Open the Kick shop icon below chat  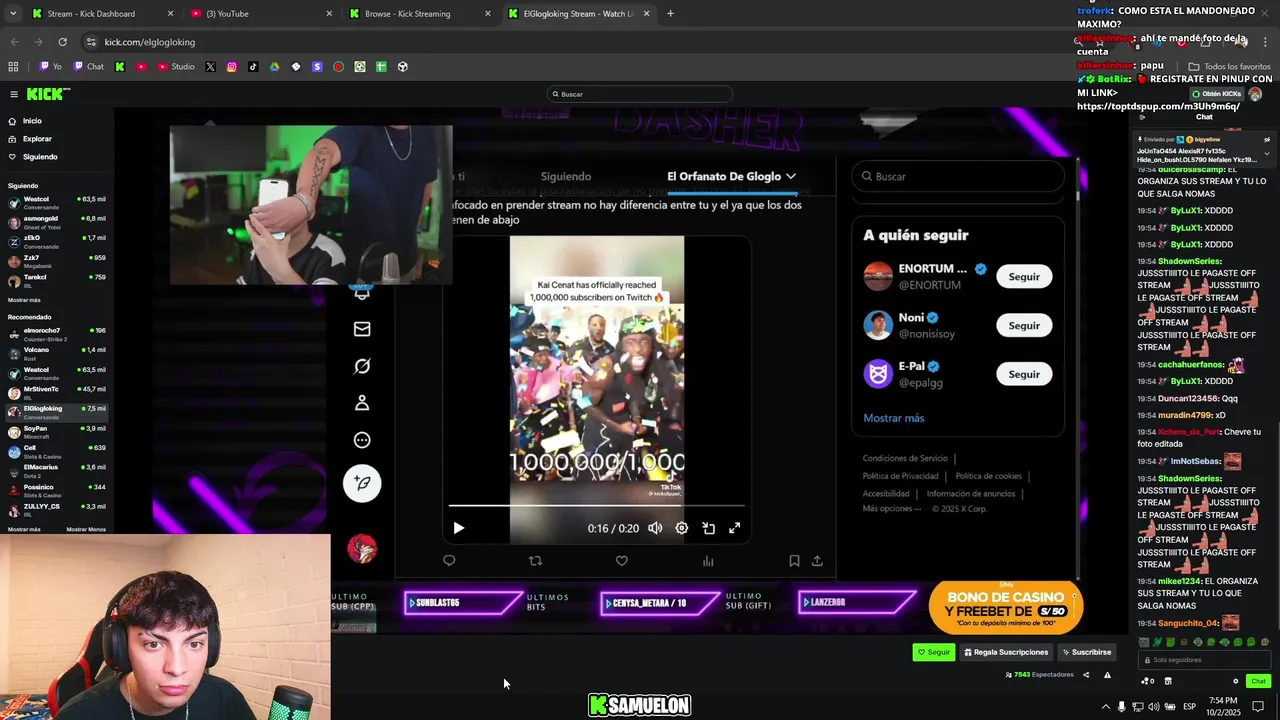(x=1167, y=681)
